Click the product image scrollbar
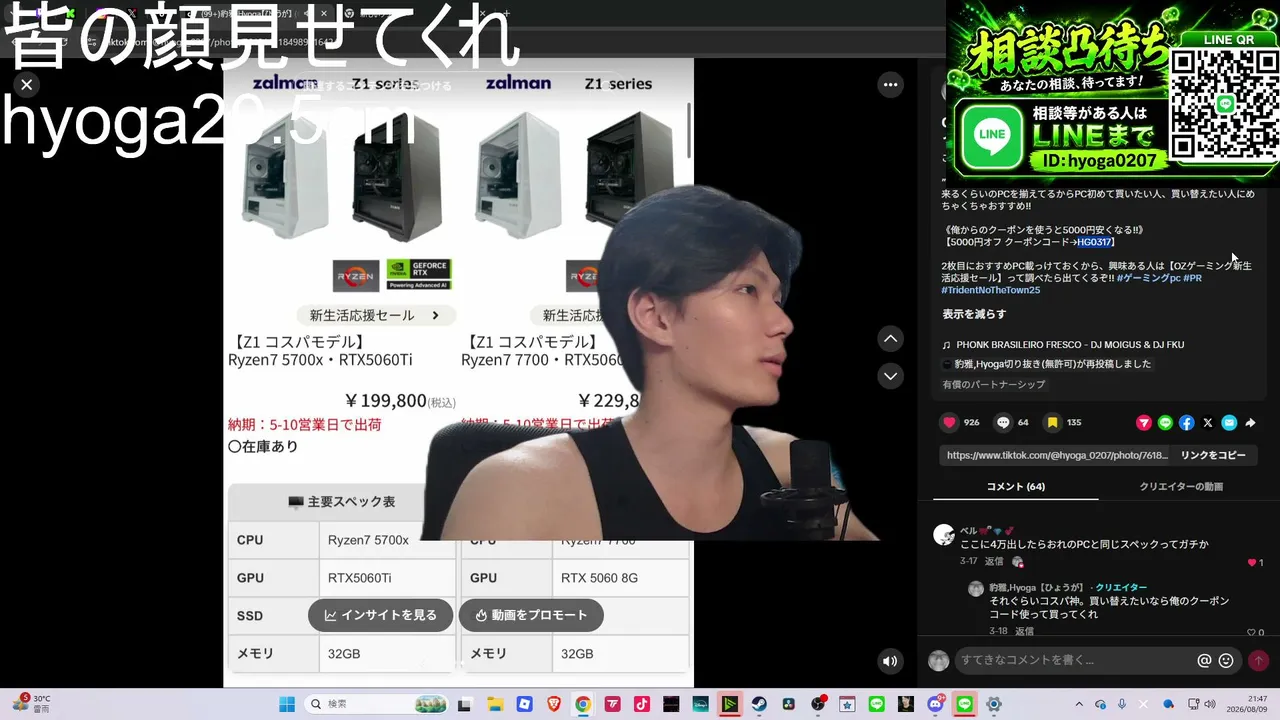 pos(689,130)
